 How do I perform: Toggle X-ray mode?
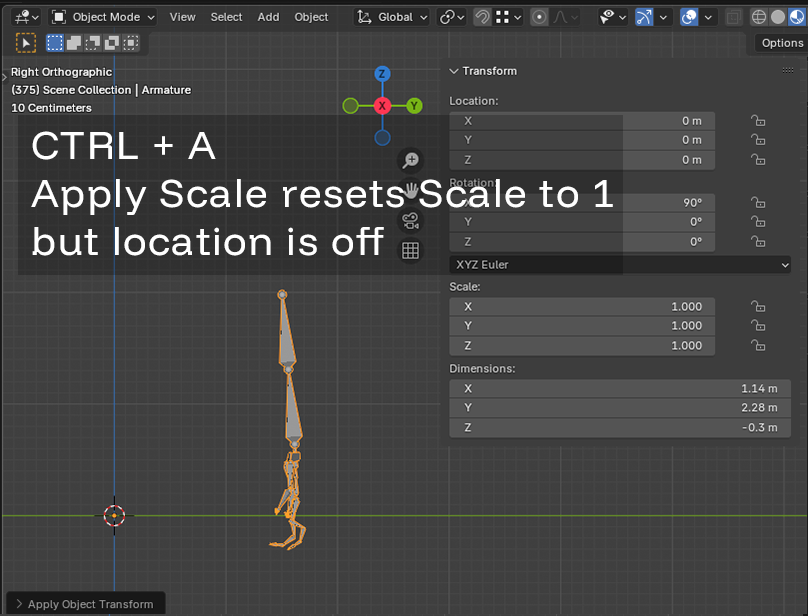732,18
